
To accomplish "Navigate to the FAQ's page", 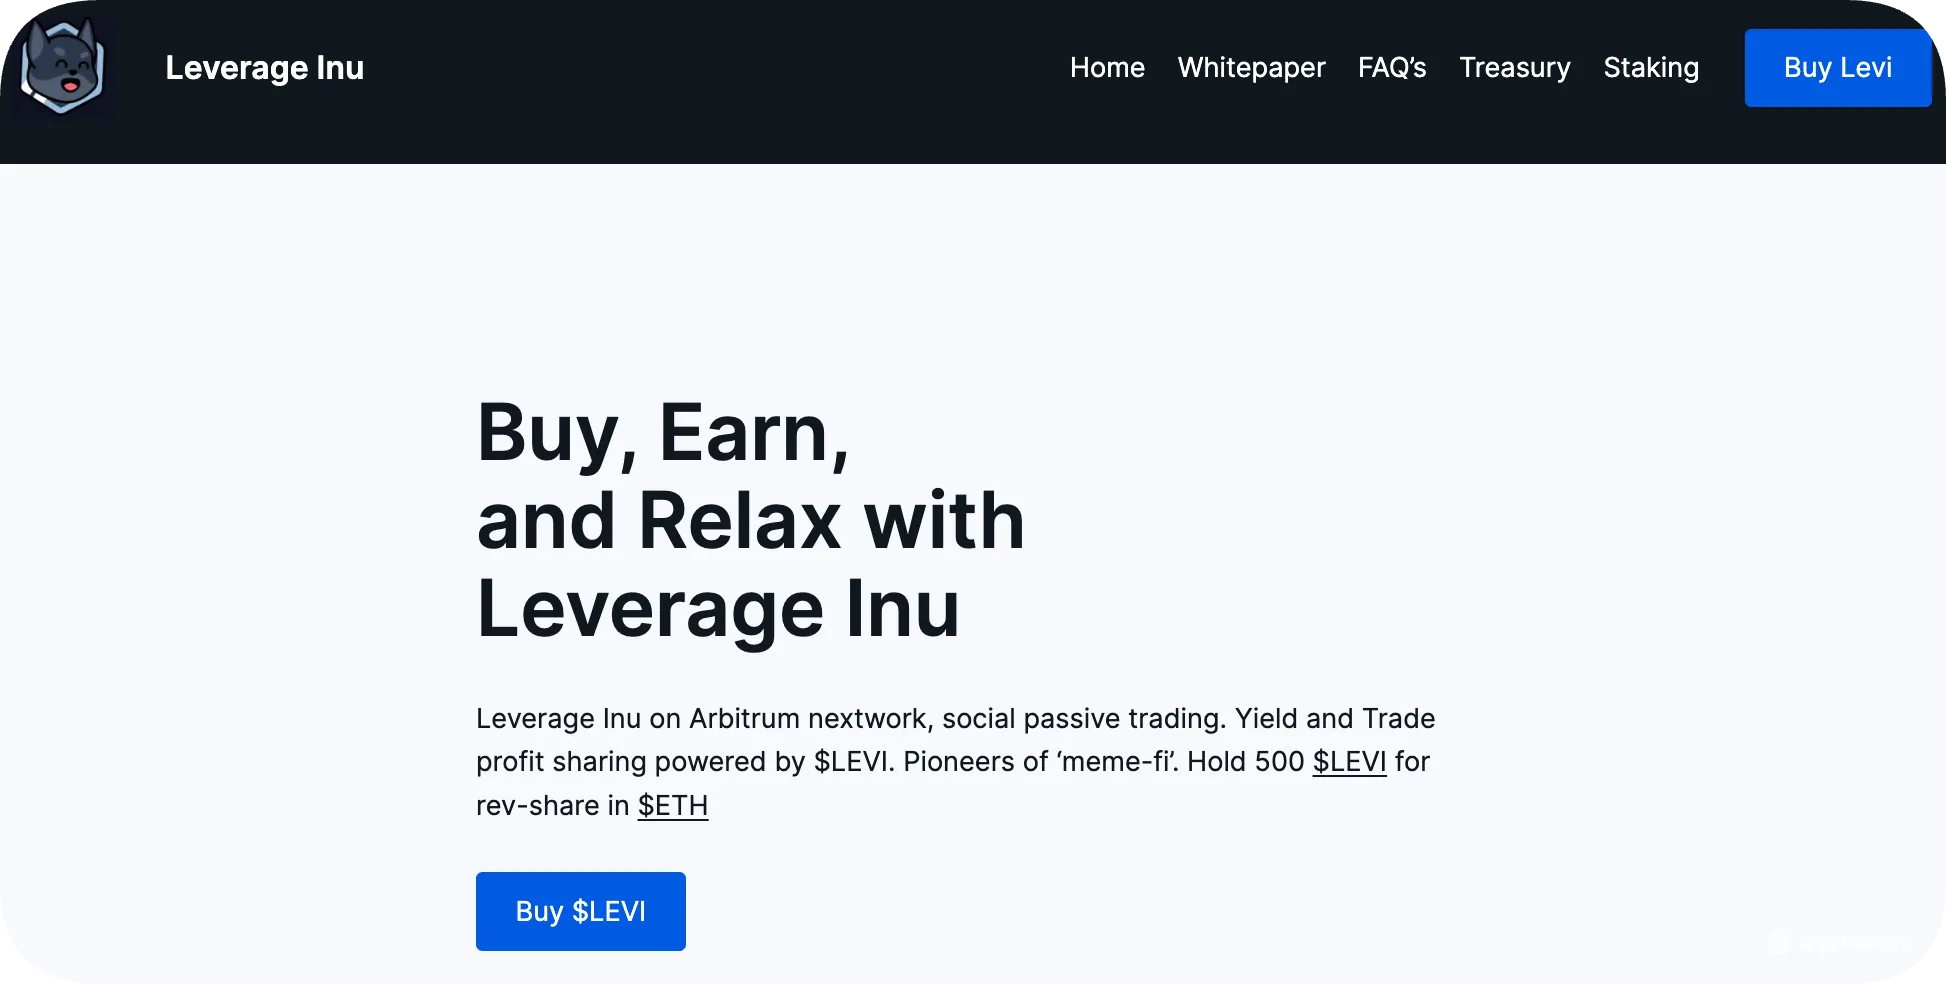I will 1392,67.
